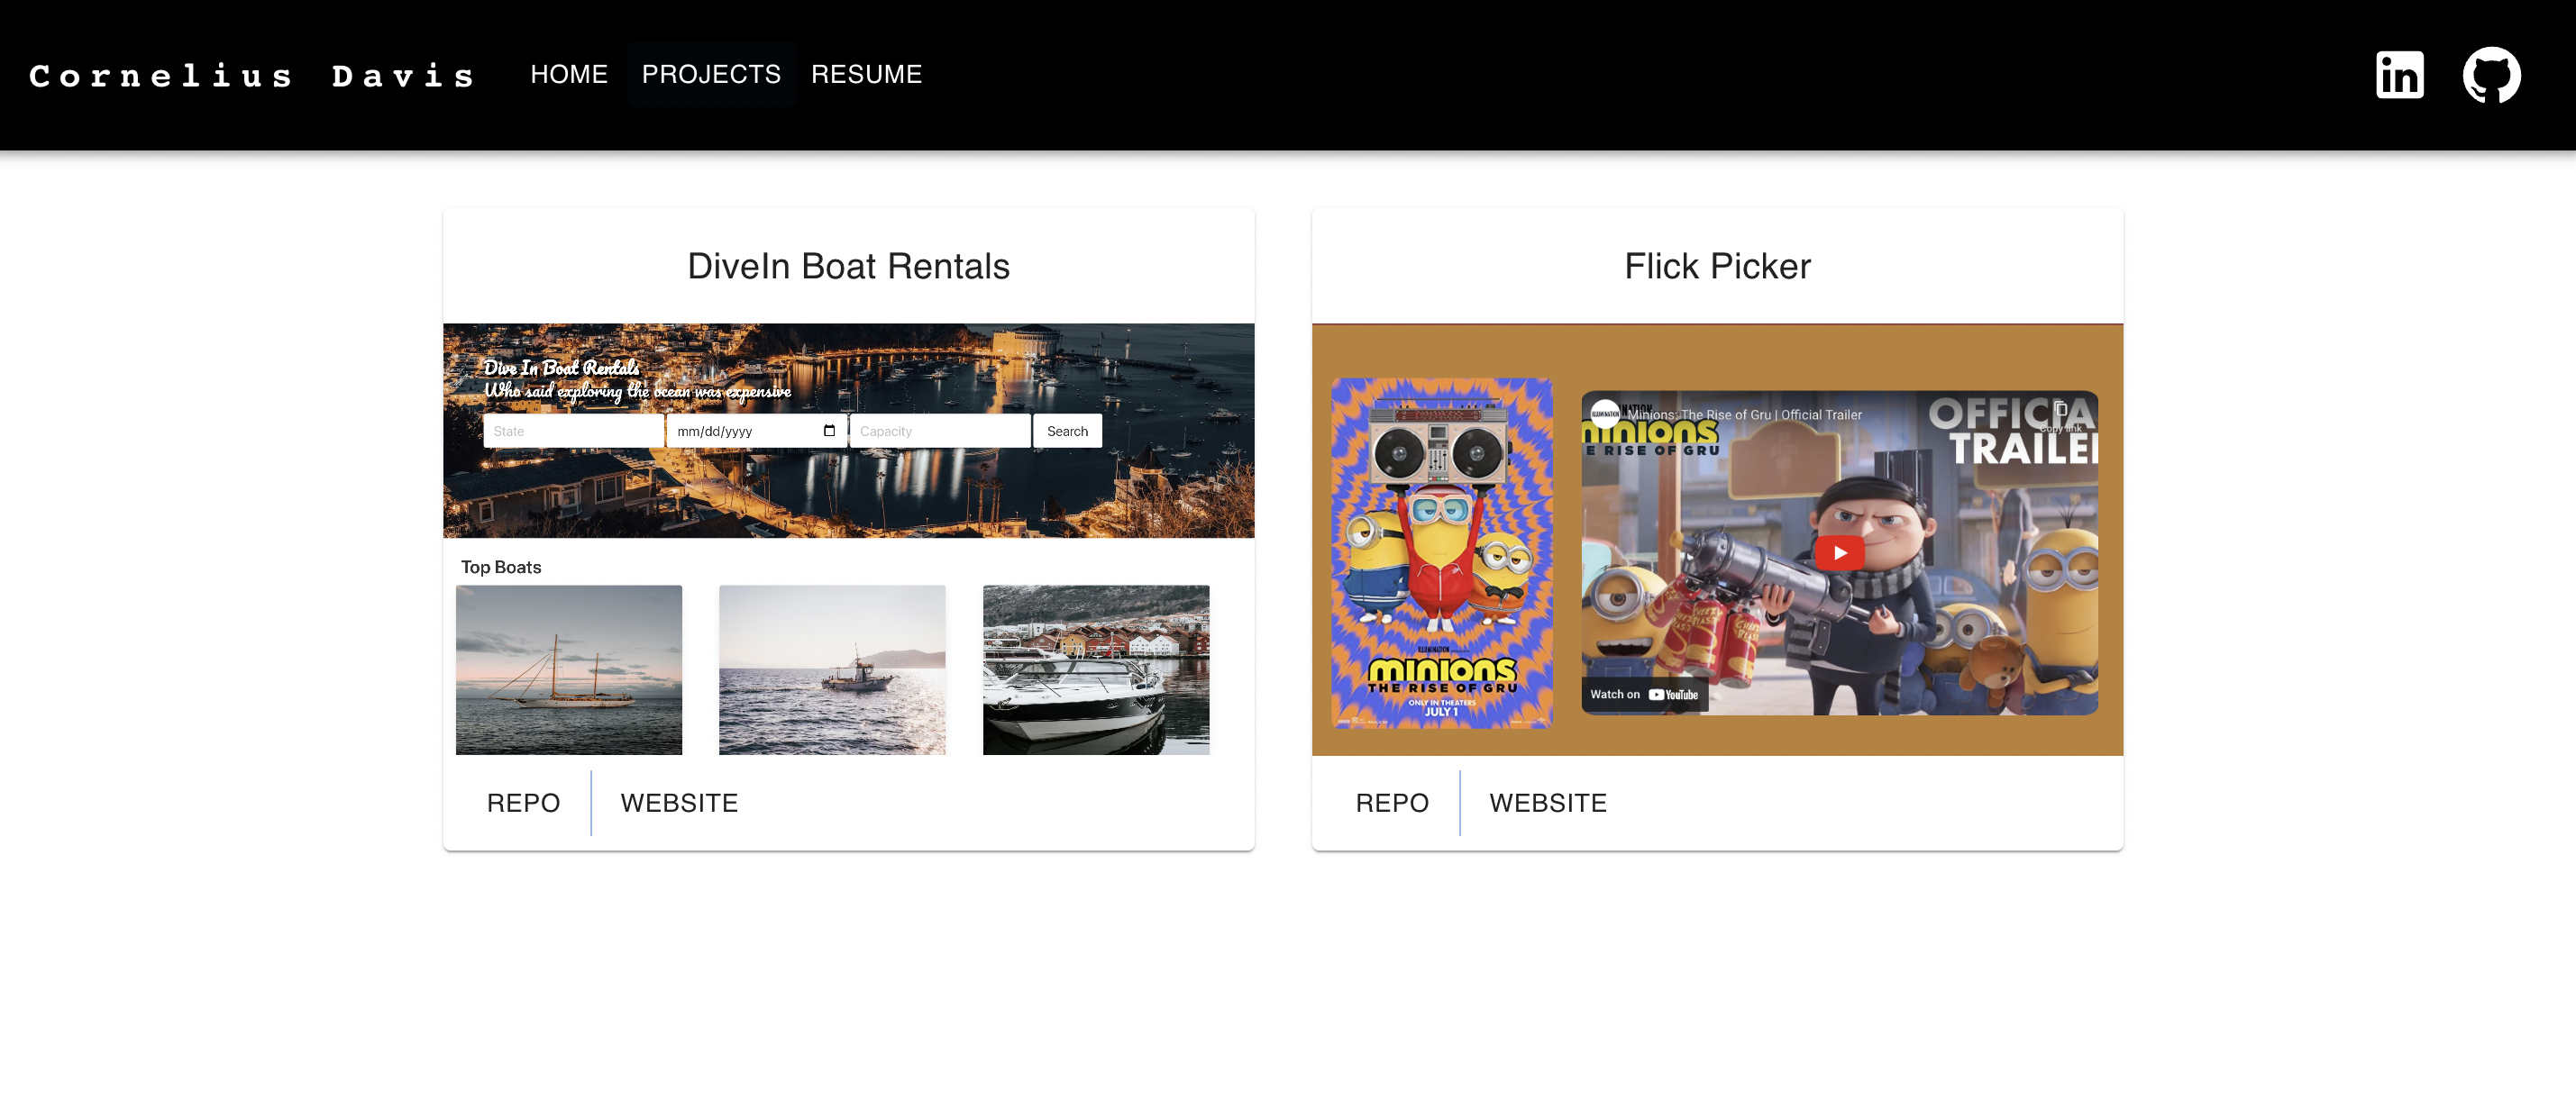Screen dimensions: 2576x1101
Task: Click the Minions movie poster image
Action: [1441, 553]
